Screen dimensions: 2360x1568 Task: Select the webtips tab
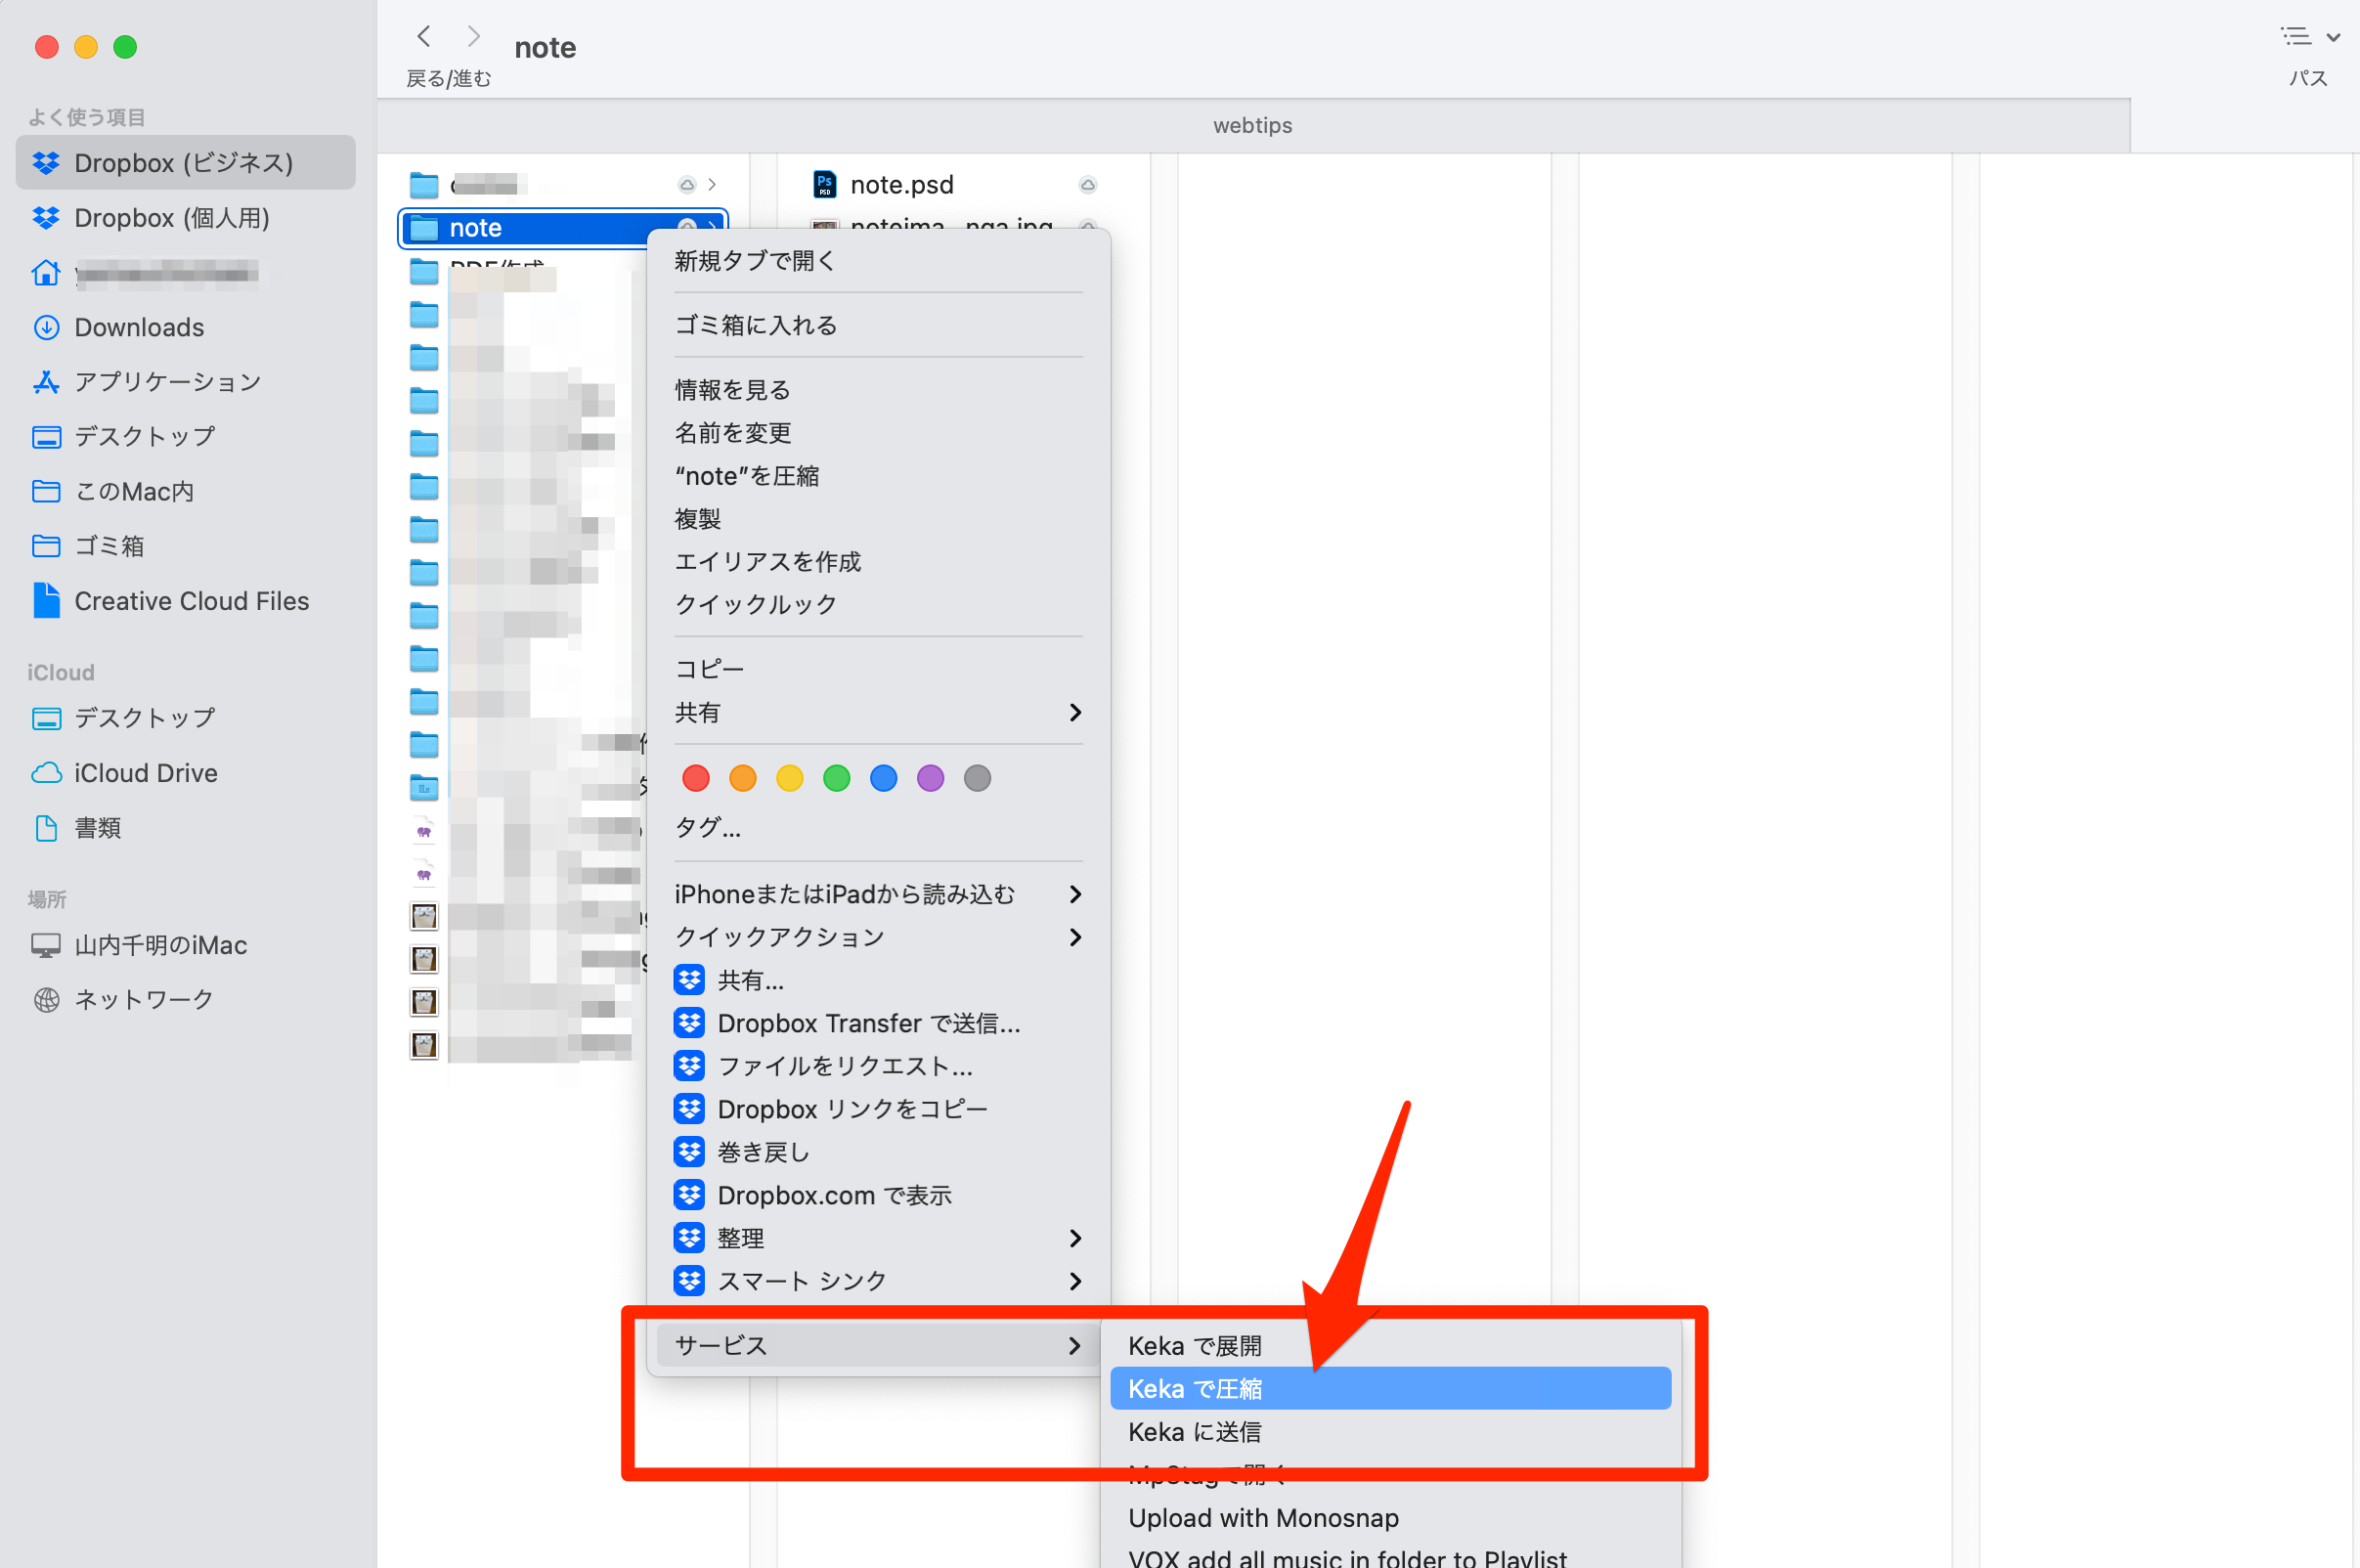click(1253, 125)
